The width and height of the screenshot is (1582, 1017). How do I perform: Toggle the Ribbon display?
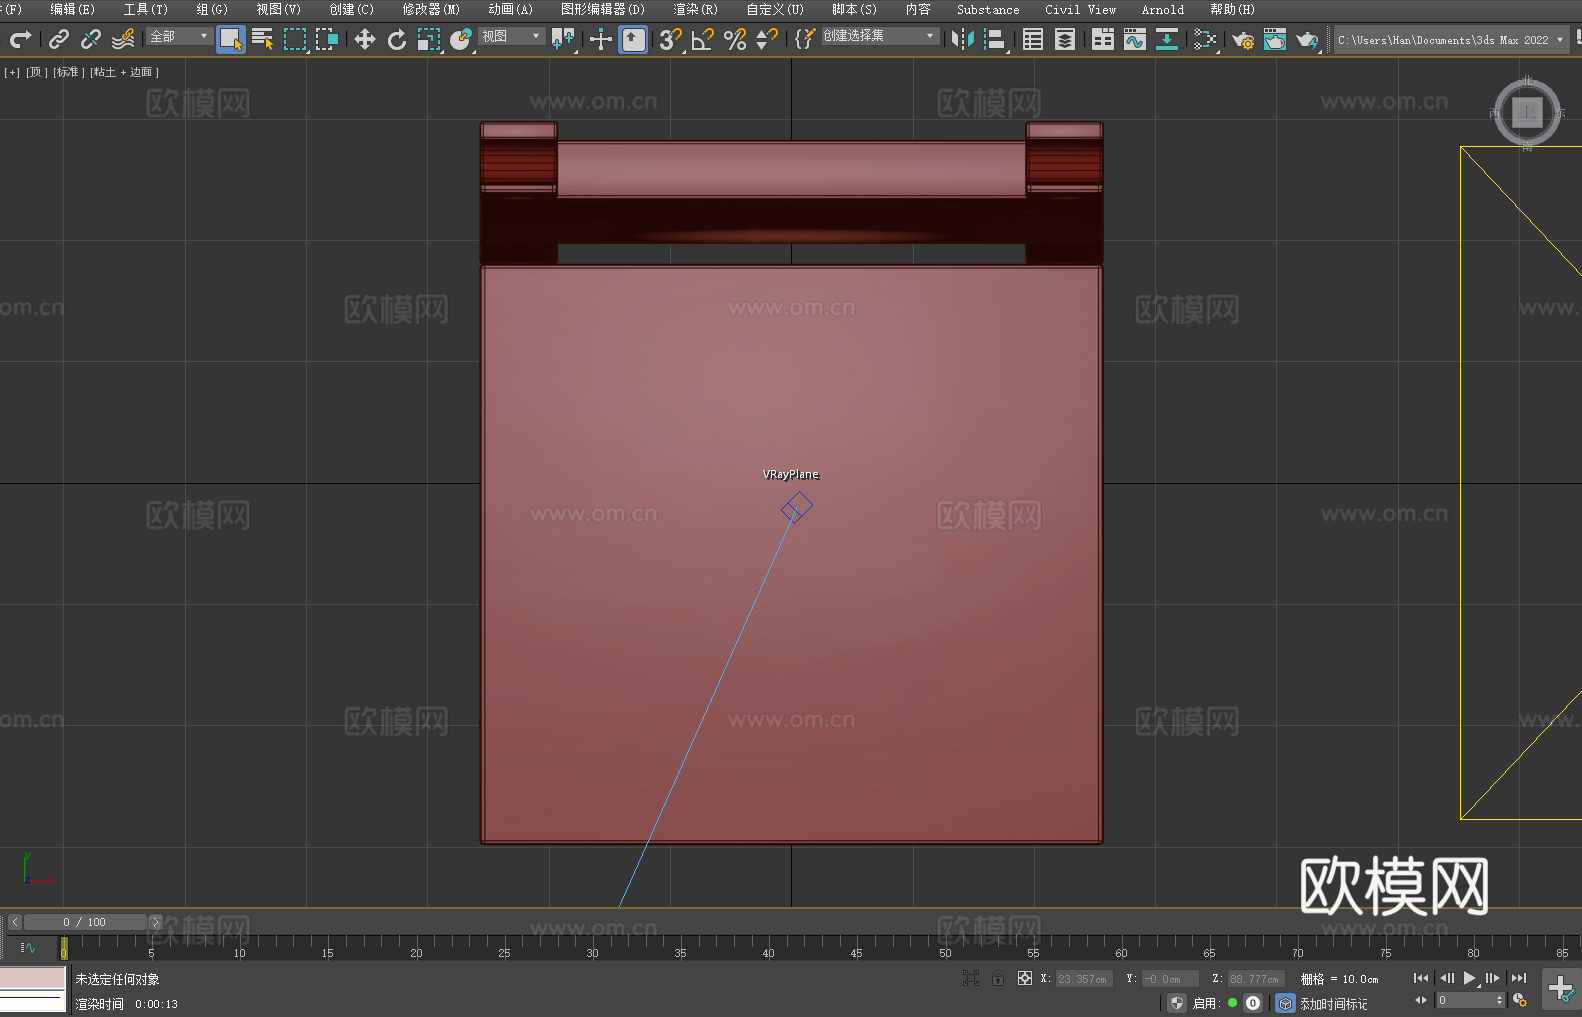coord(1103,39)
